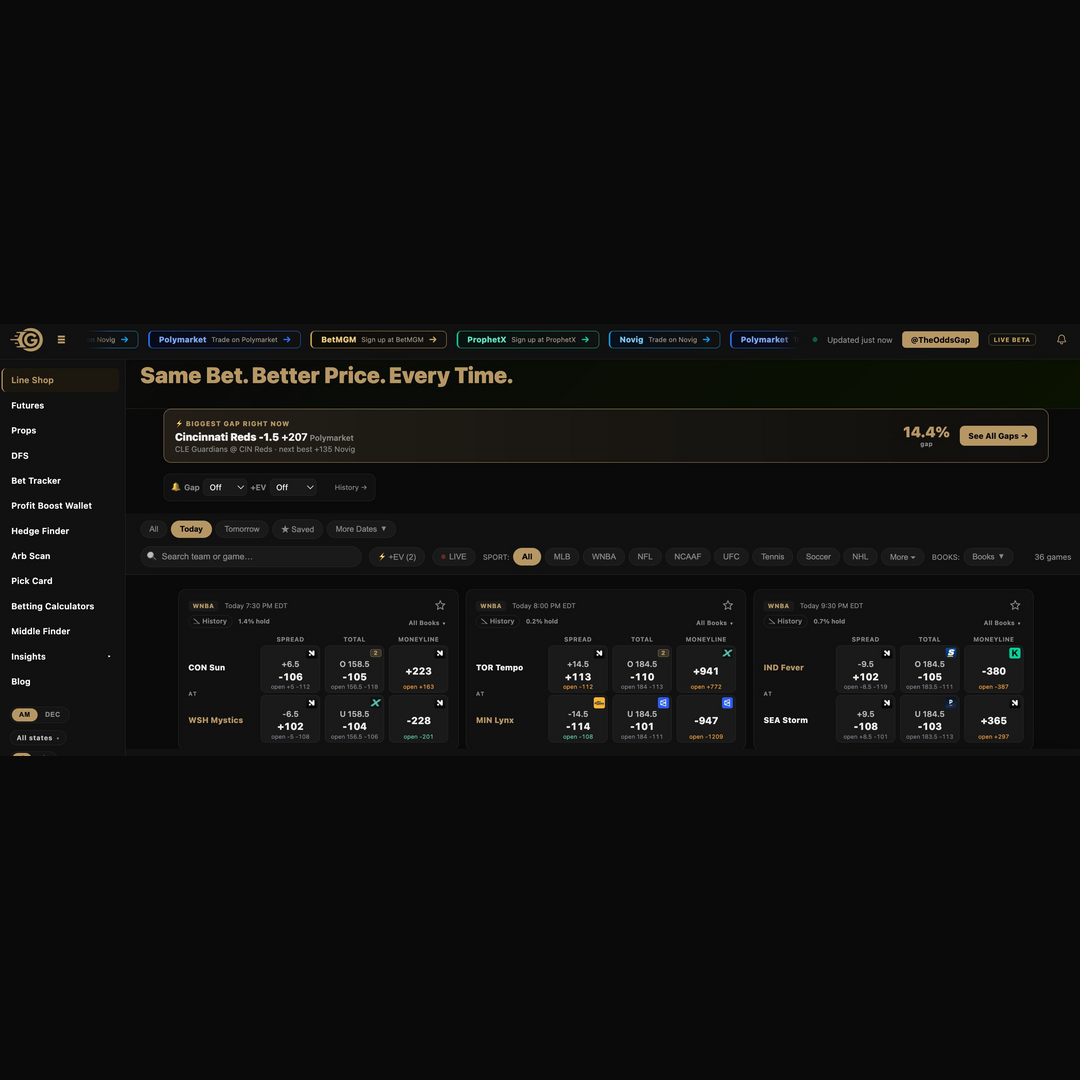Open All Books dropdown on TOR Tempo card
1080x1080 pixels.
coord(714,623)
